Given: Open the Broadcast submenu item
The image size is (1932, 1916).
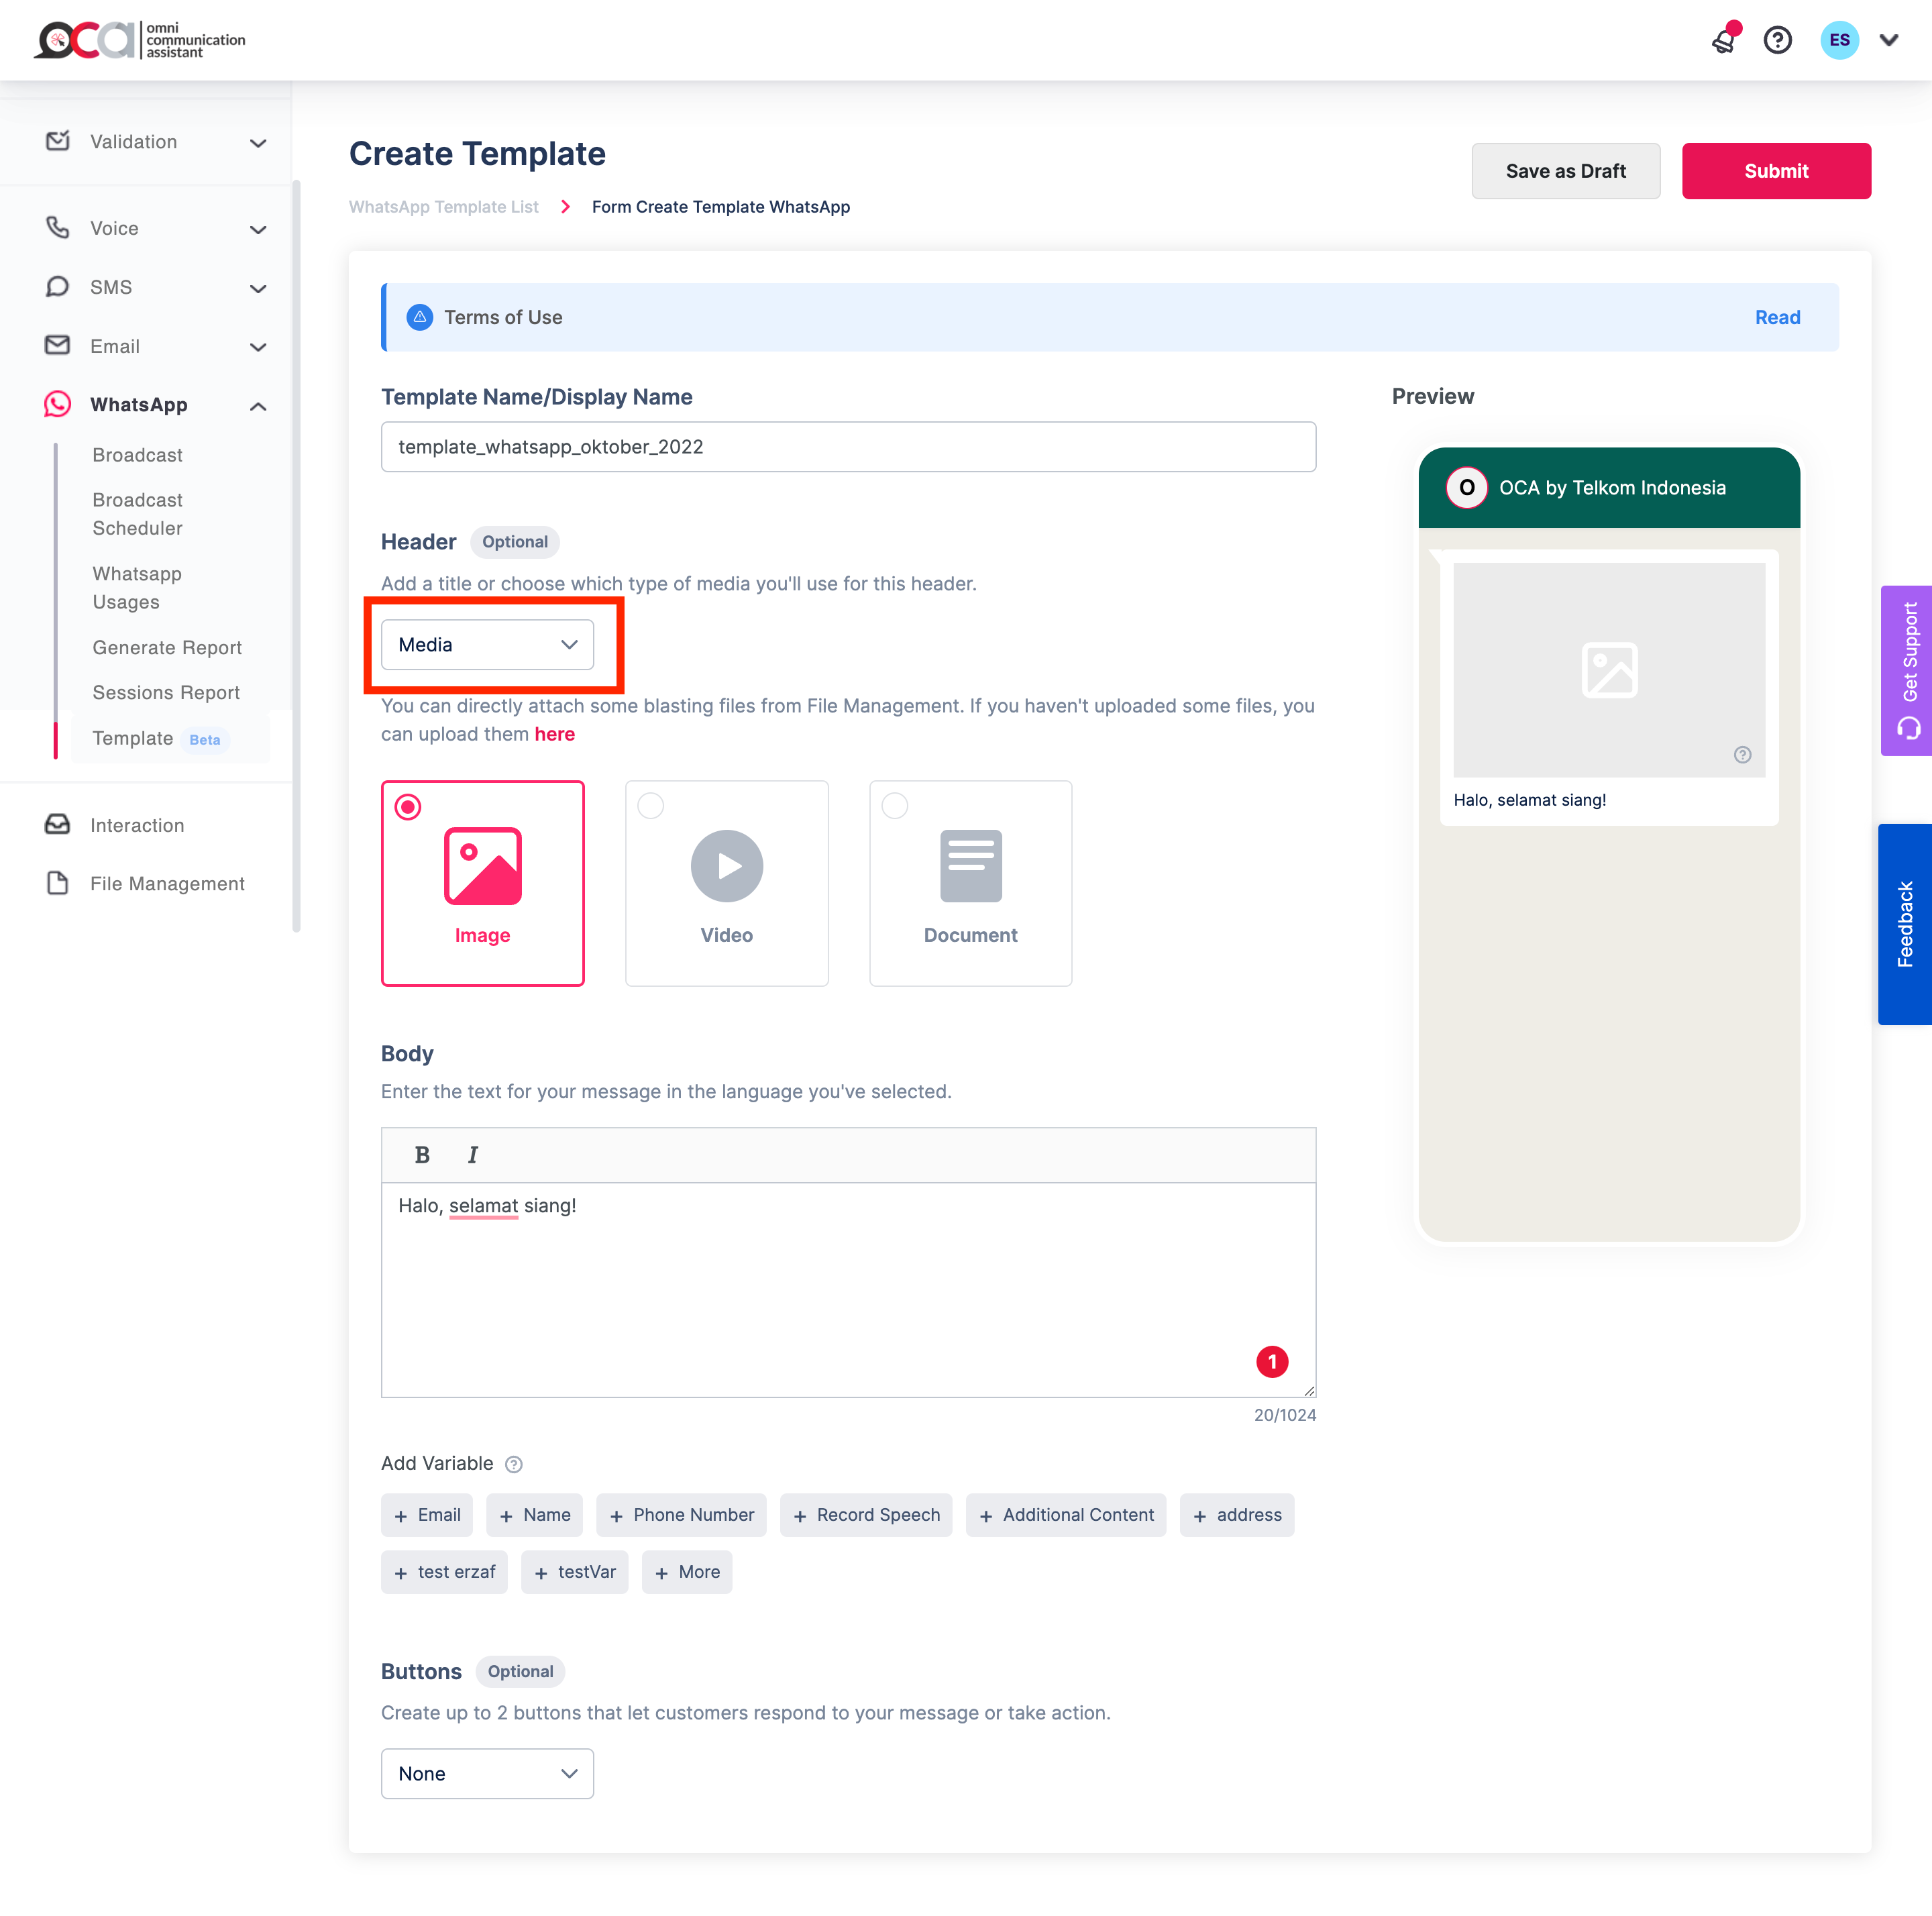Looking at the screenshot, I should [x=137, y=455].
